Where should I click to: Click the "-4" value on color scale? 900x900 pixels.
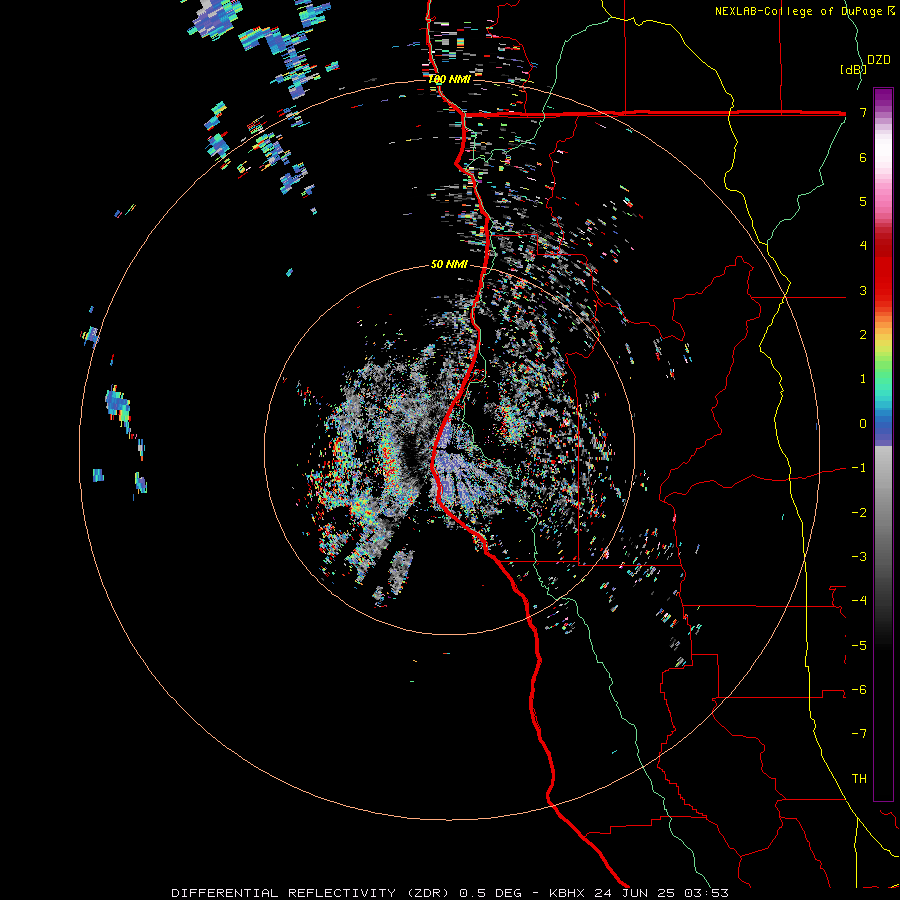859,601
